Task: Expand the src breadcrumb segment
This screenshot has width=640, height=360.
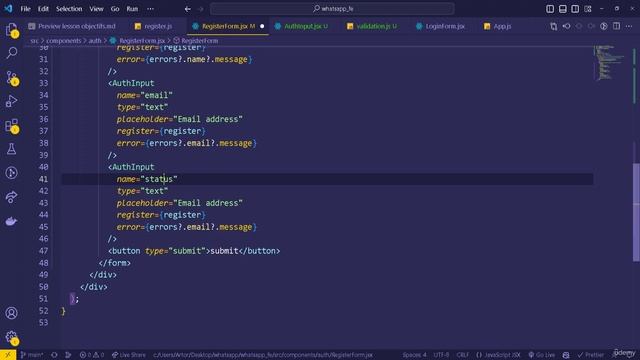Action: tap(34, 41)
